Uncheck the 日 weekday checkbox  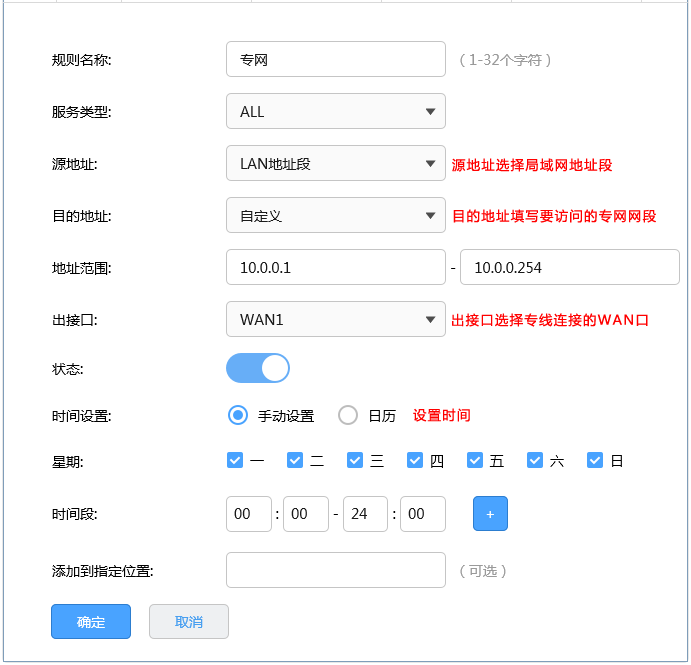594,460
